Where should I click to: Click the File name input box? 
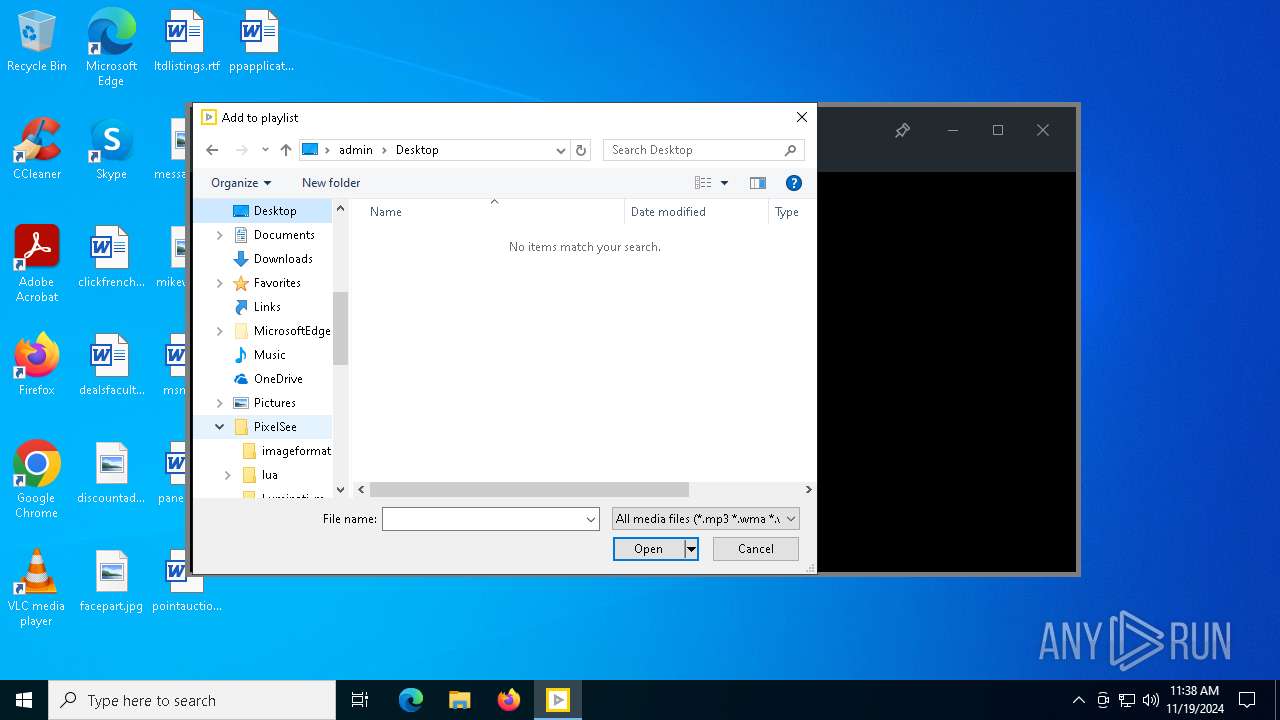[x=483, y=519]
